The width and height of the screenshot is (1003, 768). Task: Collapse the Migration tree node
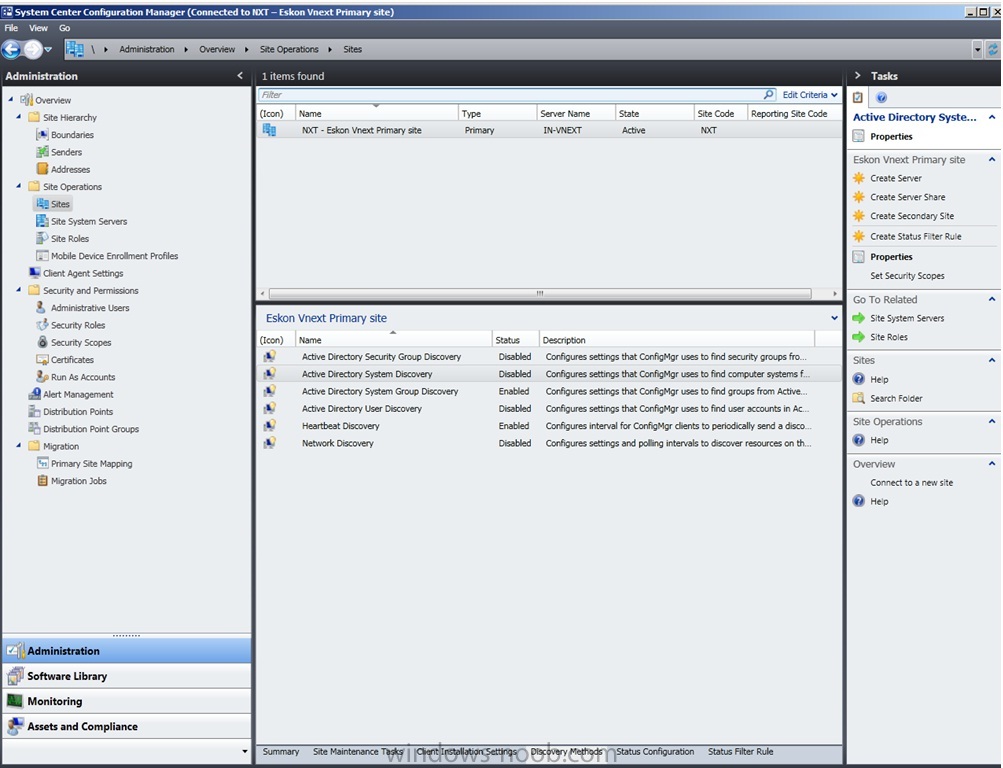click(19, 445)
